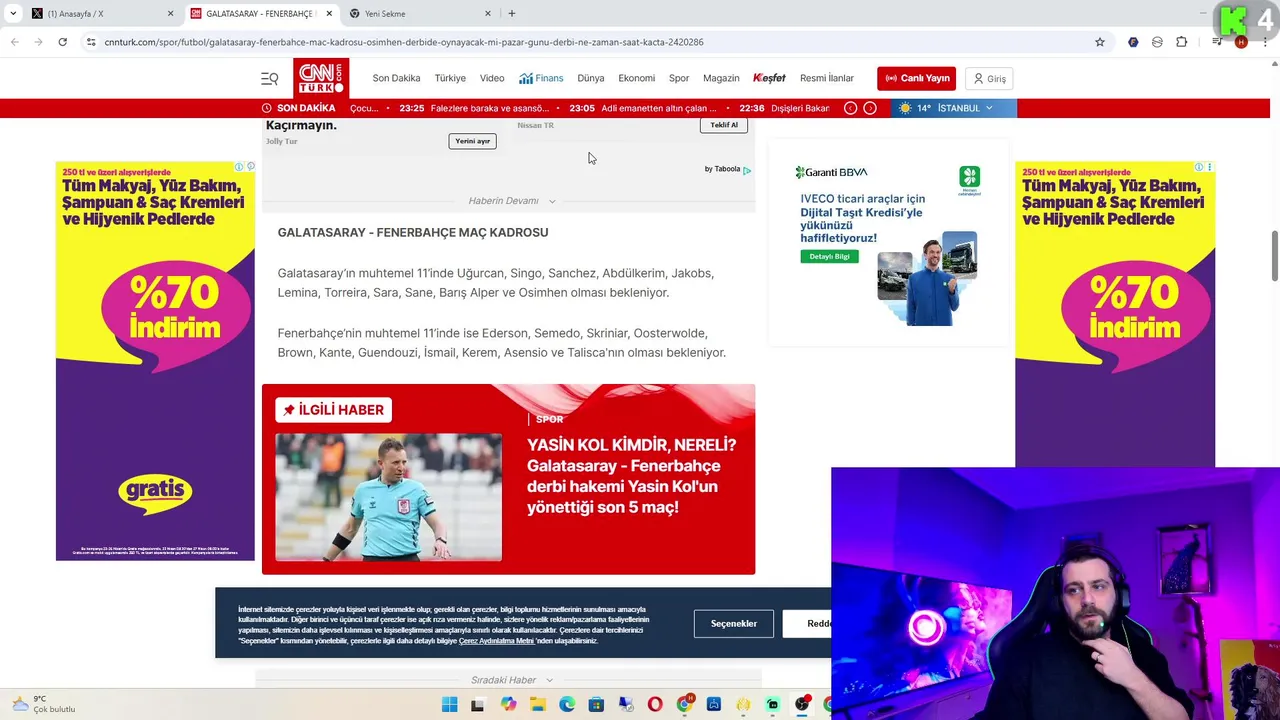Launch Copilot from the taskbar
1280x720 pixels.
[x=509, y=704]
